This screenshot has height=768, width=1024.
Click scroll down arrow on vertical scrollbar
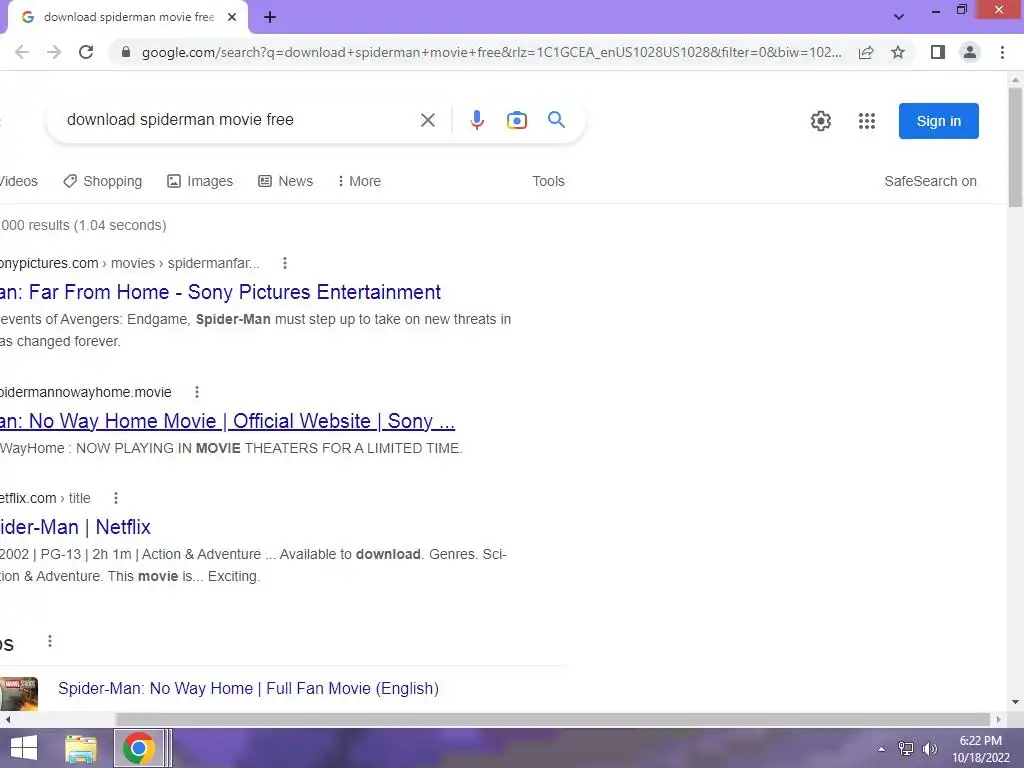tap(1015, 702)
